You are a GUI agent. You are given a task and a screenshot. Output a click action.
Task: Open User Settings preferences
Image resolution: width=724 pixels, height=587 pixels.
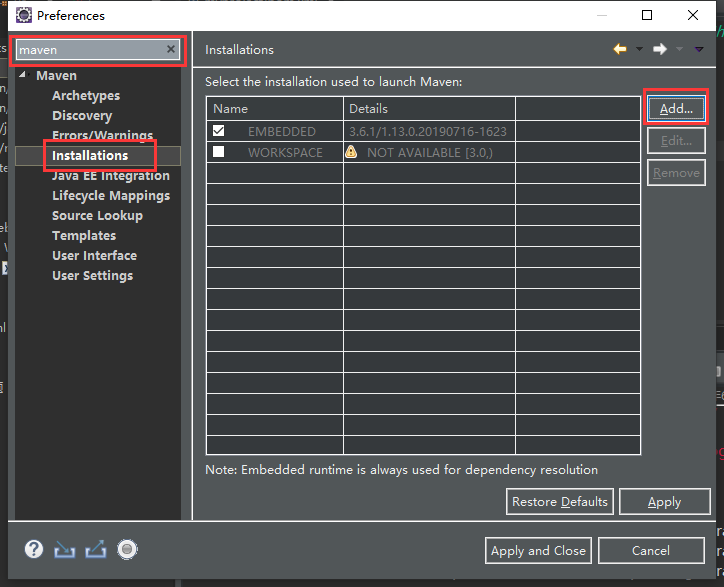click(x=92, y=276)
